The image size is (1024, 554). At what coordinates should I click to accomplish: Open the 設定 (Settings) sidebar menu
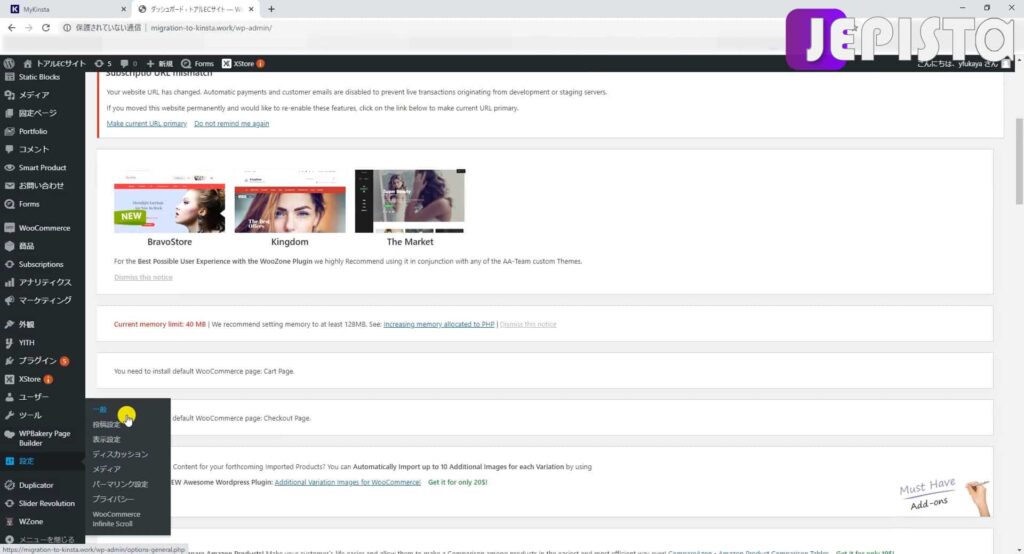click(42, 461)
